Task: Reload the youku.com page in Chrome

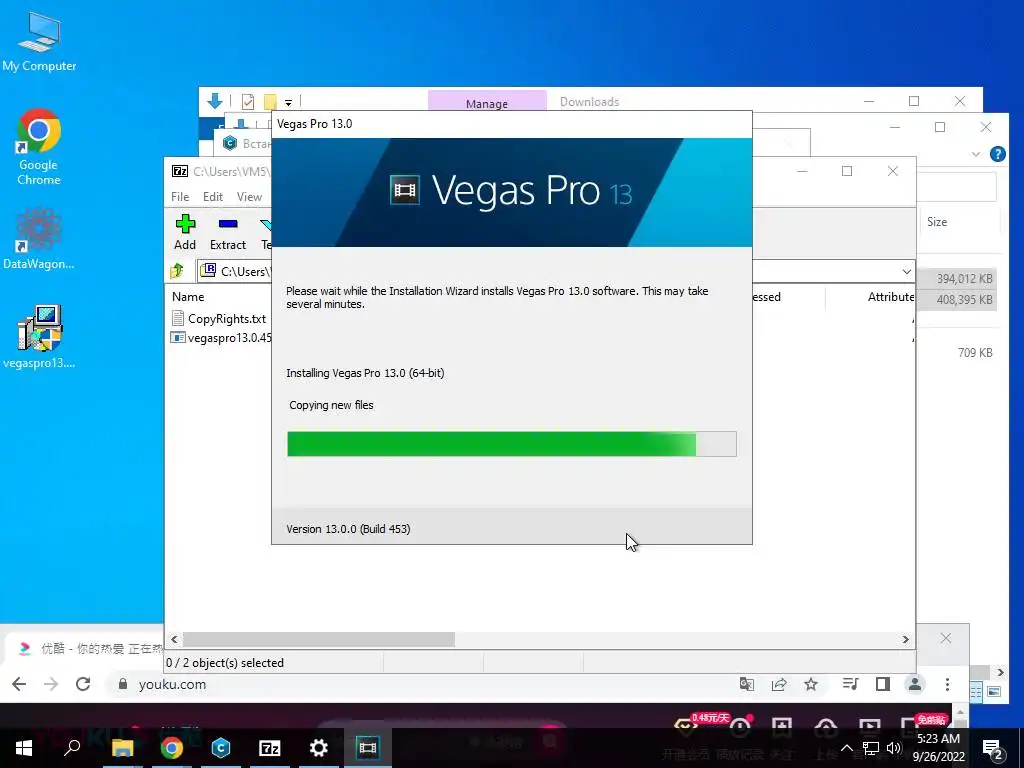Action: (x=83, y=684)
